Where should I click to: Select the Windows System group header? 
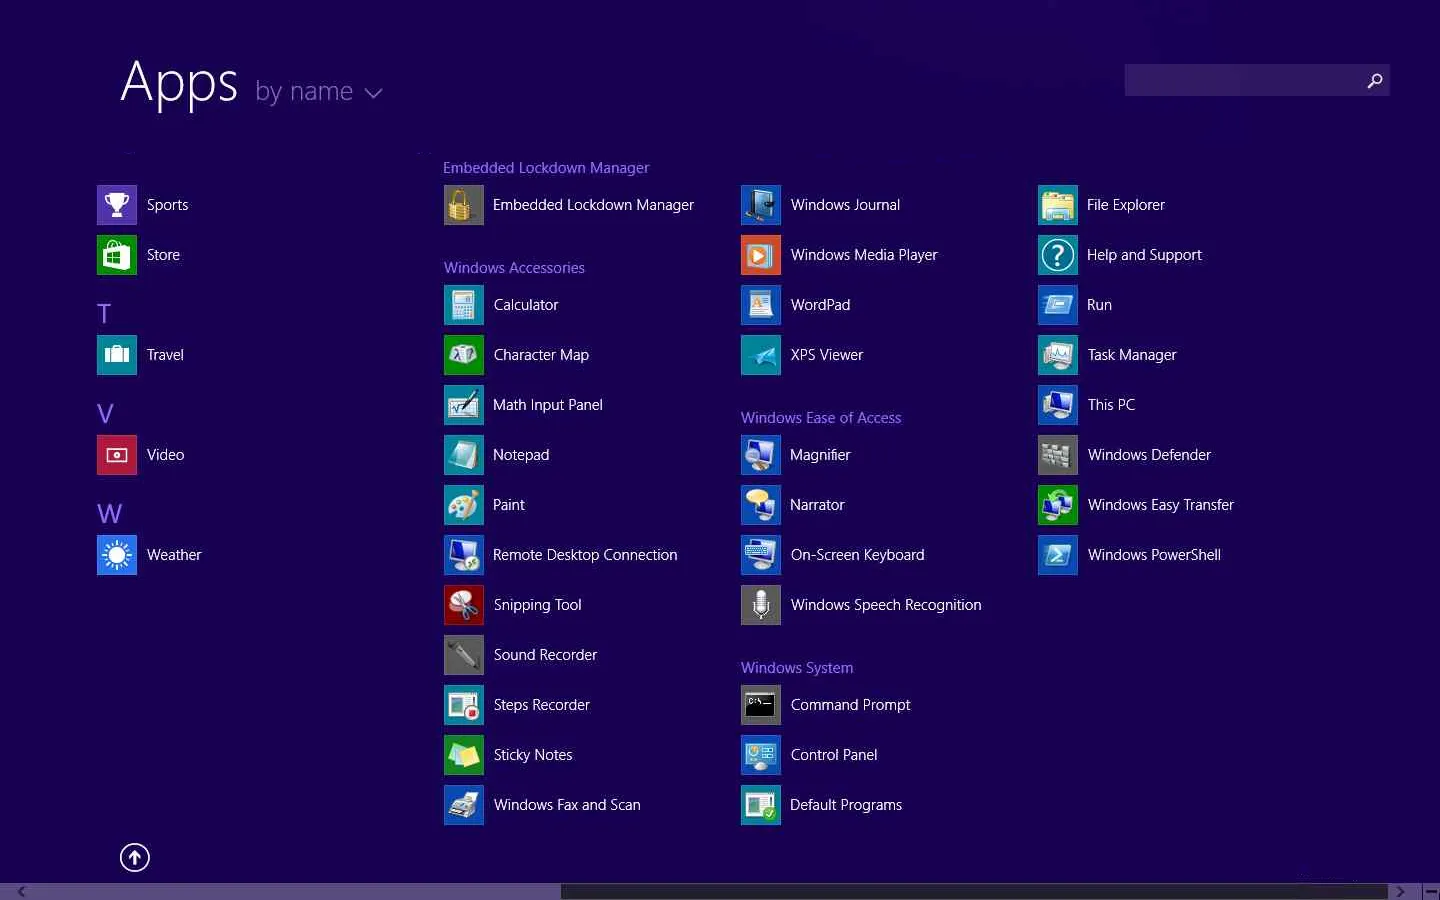tap(797, 668)
